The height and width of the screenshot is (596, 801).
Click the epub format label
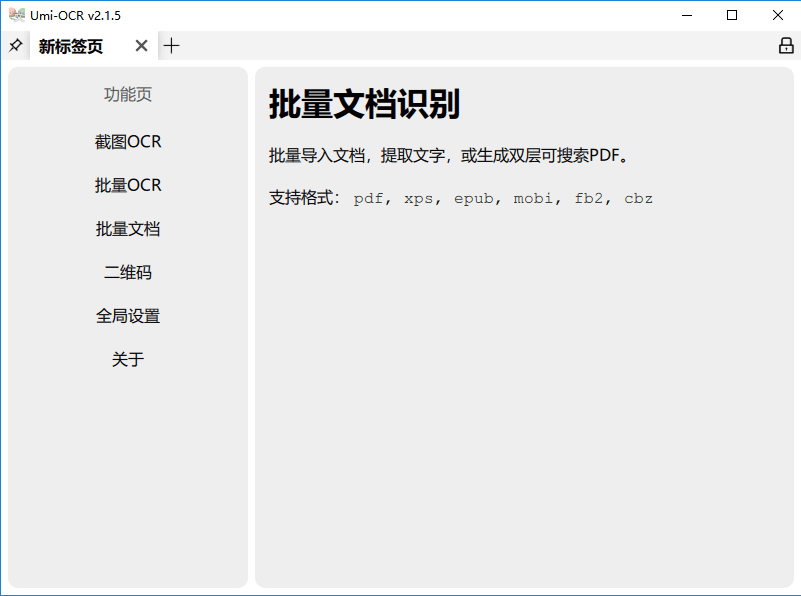coord(473,198)
